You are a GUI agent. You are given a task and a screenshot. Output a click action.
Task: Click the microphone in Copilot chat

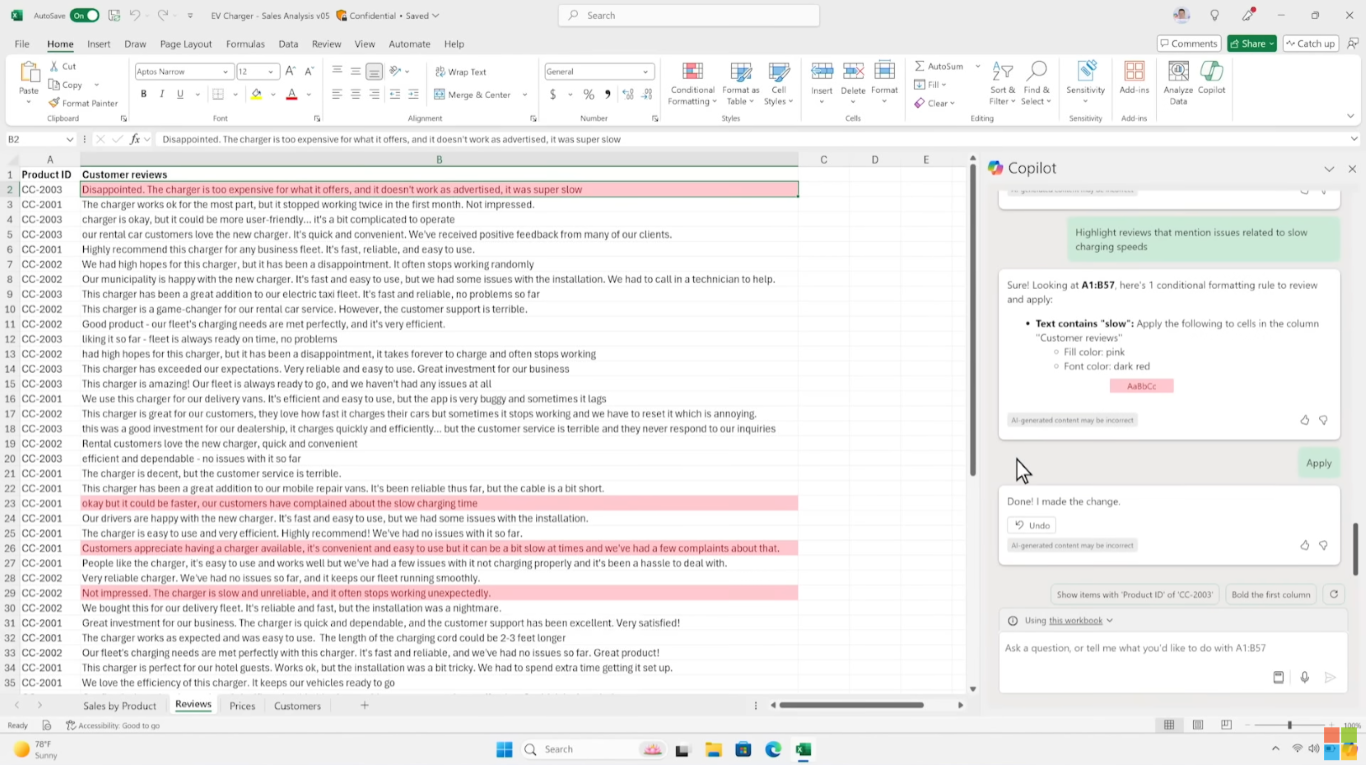pyautogui.click(x=1304, y=677)
